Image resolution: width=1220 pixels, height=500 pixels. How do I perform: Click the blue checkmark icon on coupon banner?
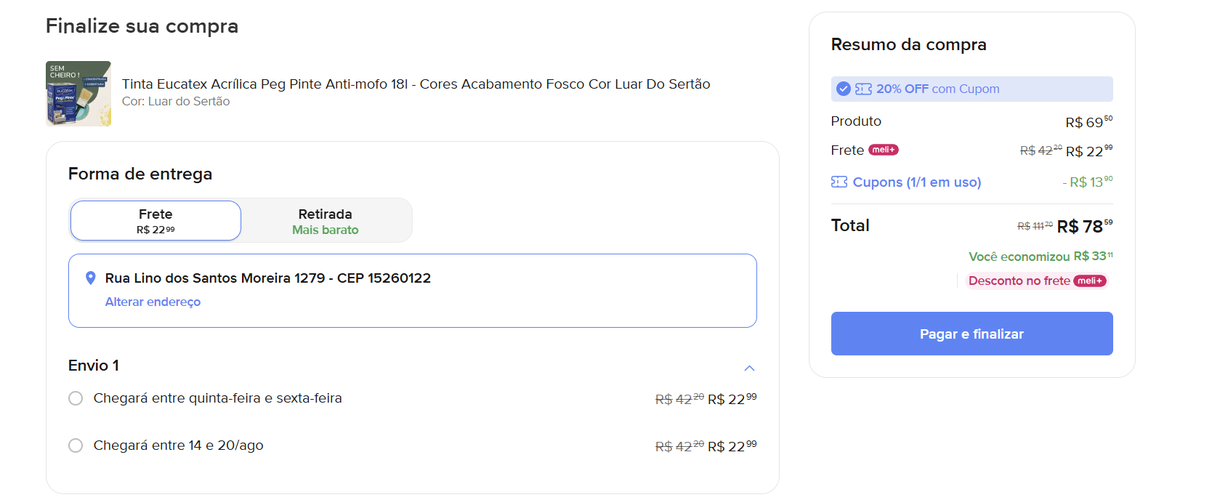(843, 89)
